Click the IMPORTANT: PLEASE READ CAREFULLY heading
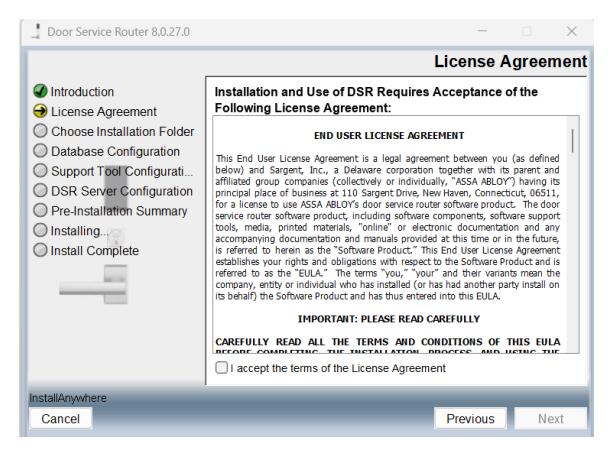The image size is (611, 453). [x=389, y=319]
